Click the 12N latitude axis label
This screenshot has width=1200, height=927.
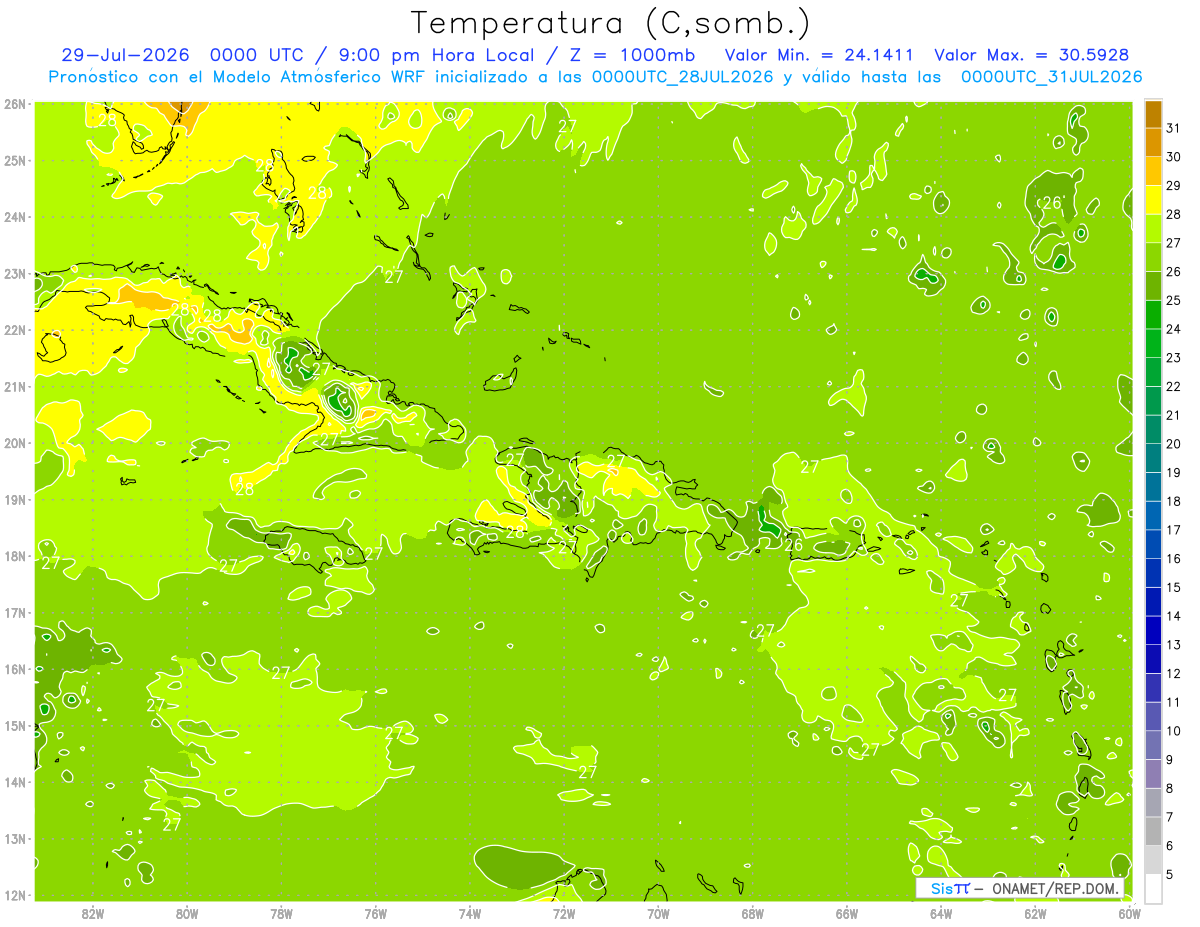(14, 894)
